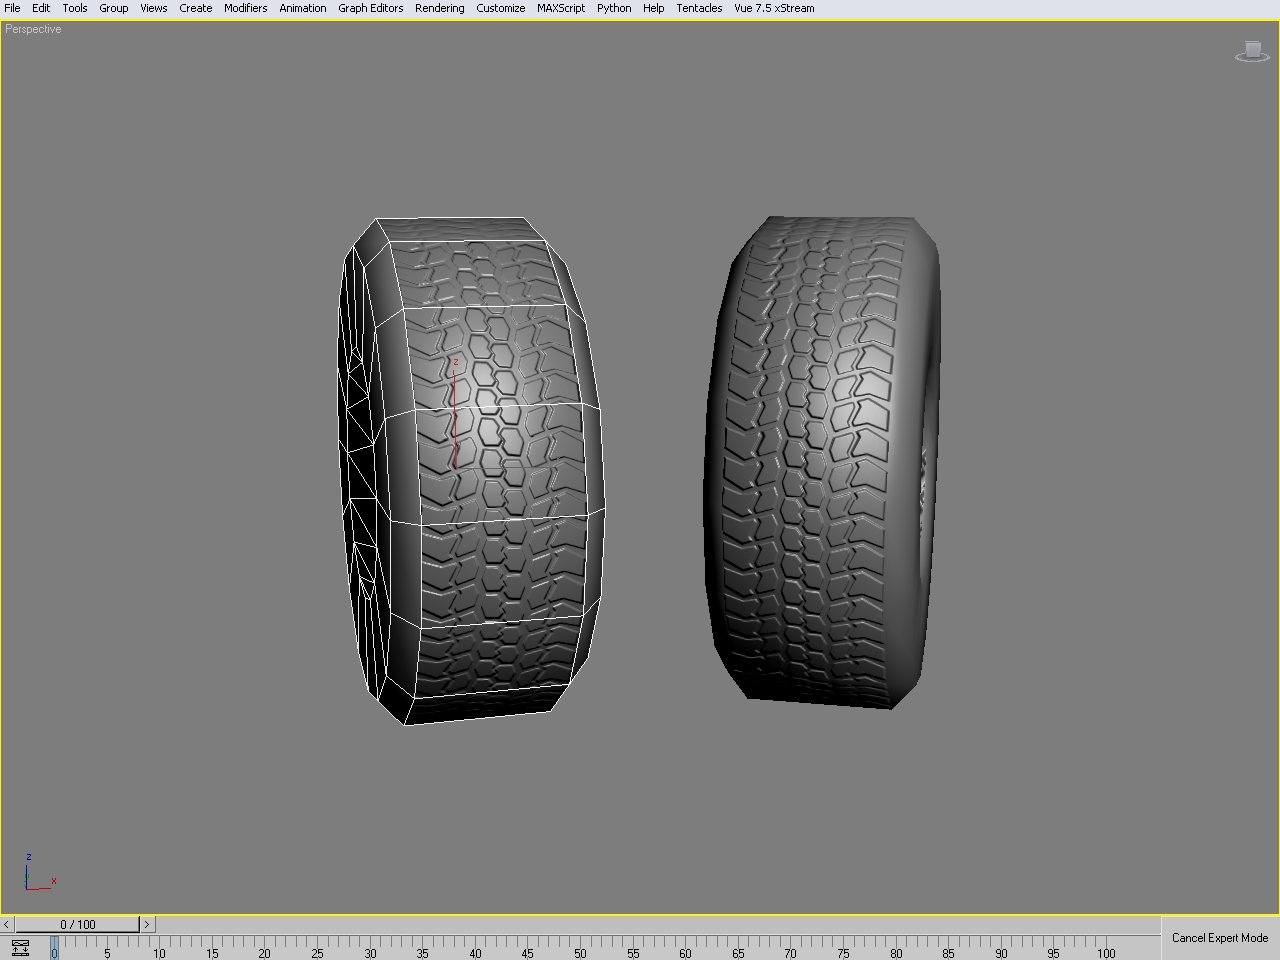This screenshot has height=960, width=1280.
Task: Click the Cancel Expert Mode button
Action: [1219, 938]
